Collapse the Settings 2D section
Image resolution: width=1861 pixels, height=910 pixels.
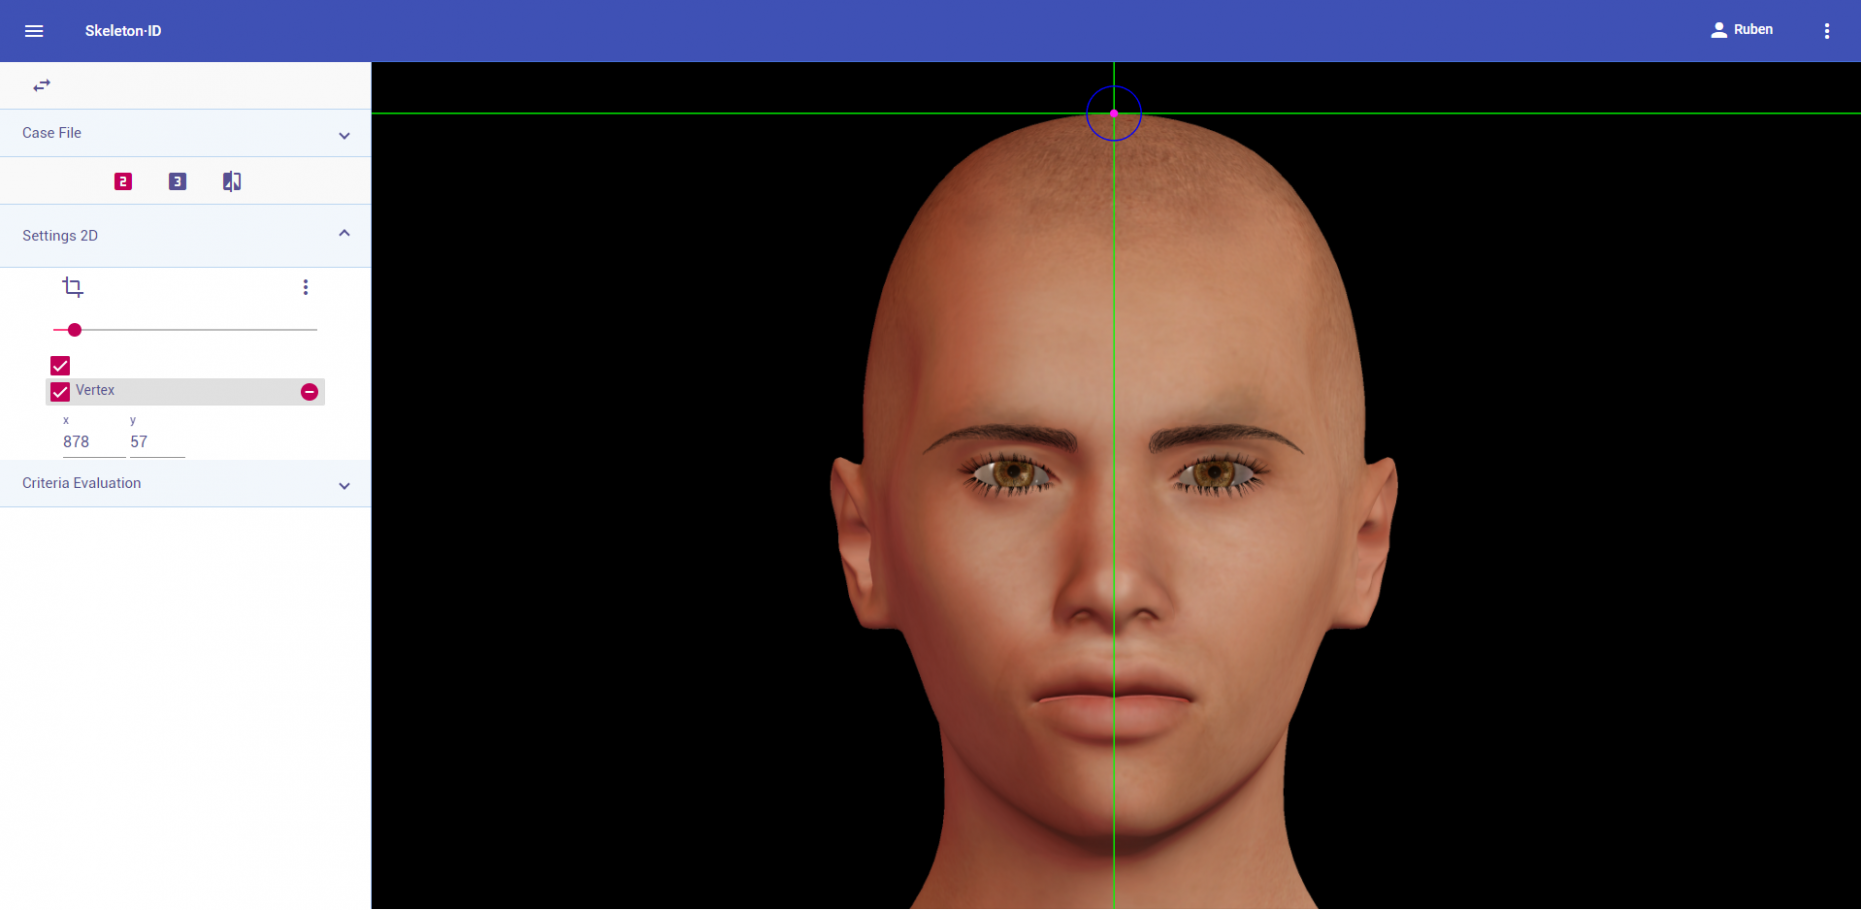344,234
